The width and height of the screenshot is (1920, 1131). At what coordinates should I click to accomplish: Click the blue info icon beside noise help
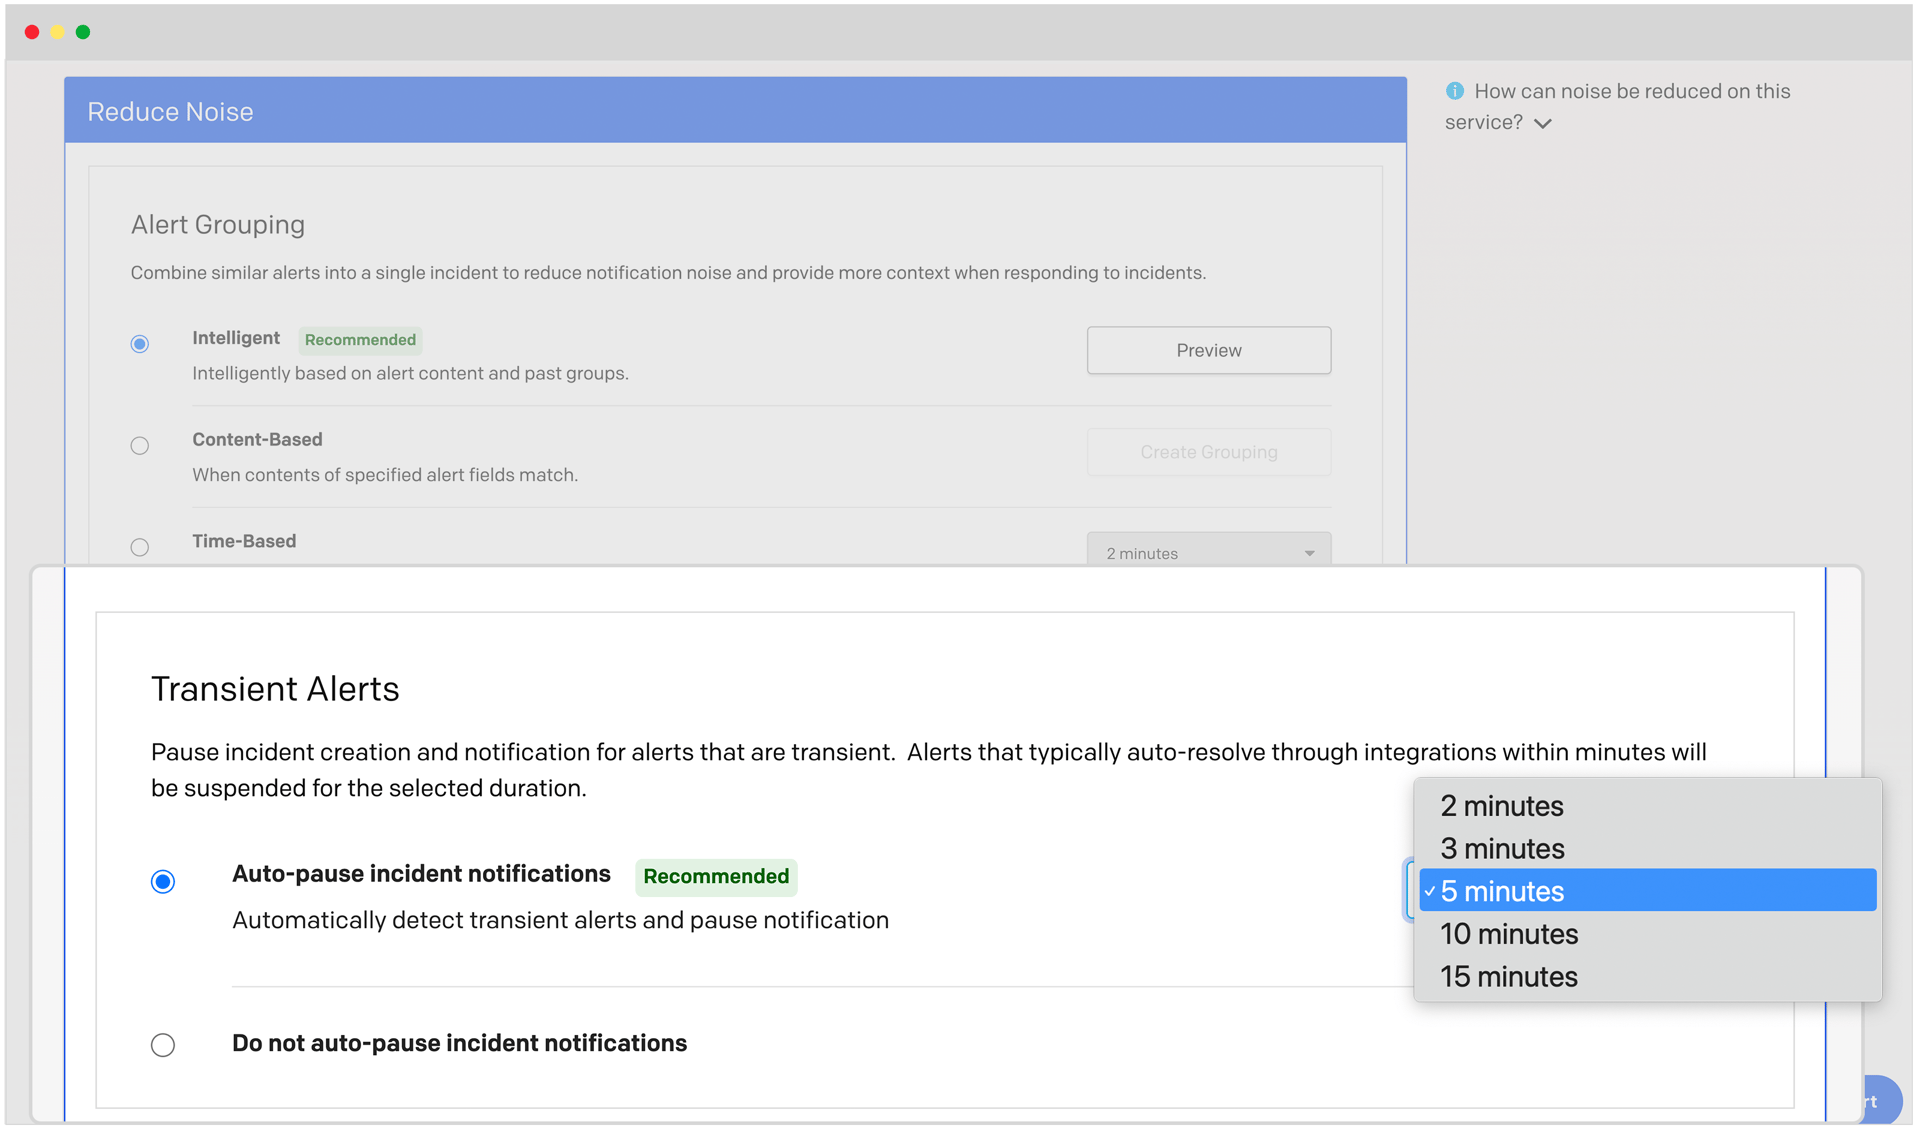pyautogui.click(x=1454, y=91)
